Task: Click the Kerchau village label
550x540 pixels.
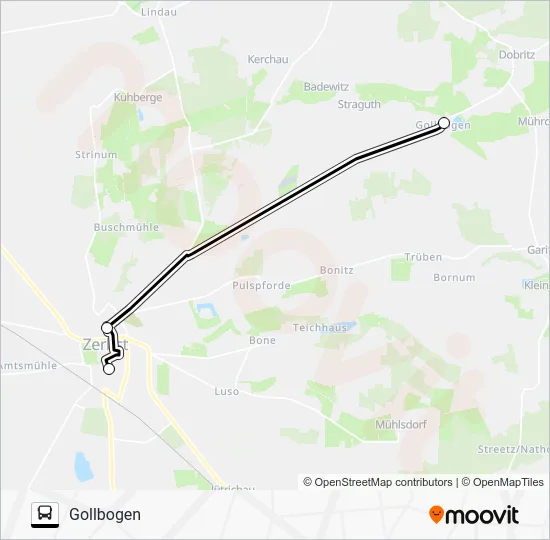Action: (268, 59)
